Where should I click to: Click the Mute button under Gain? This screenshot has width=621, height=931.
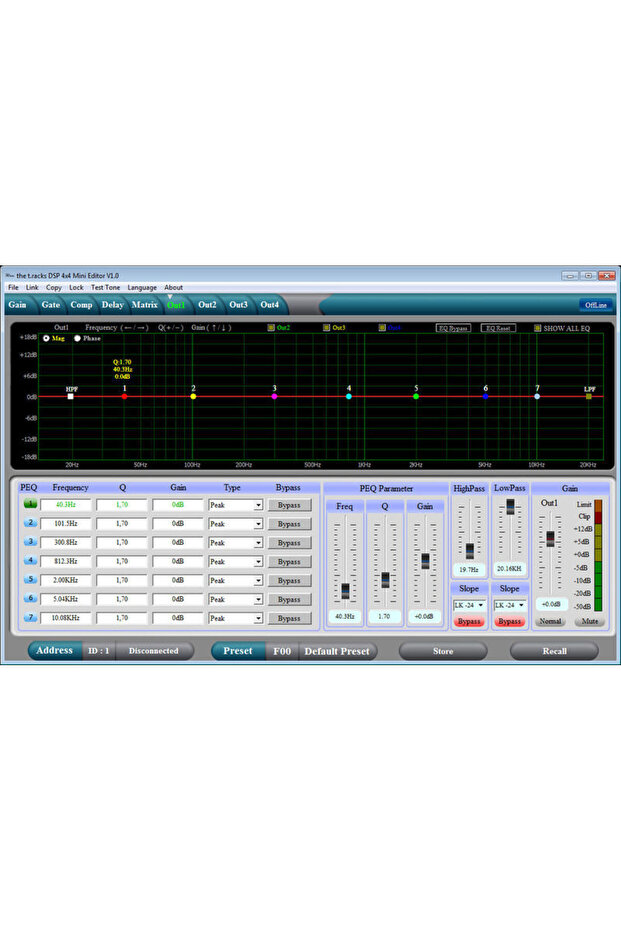coord(588,621)
